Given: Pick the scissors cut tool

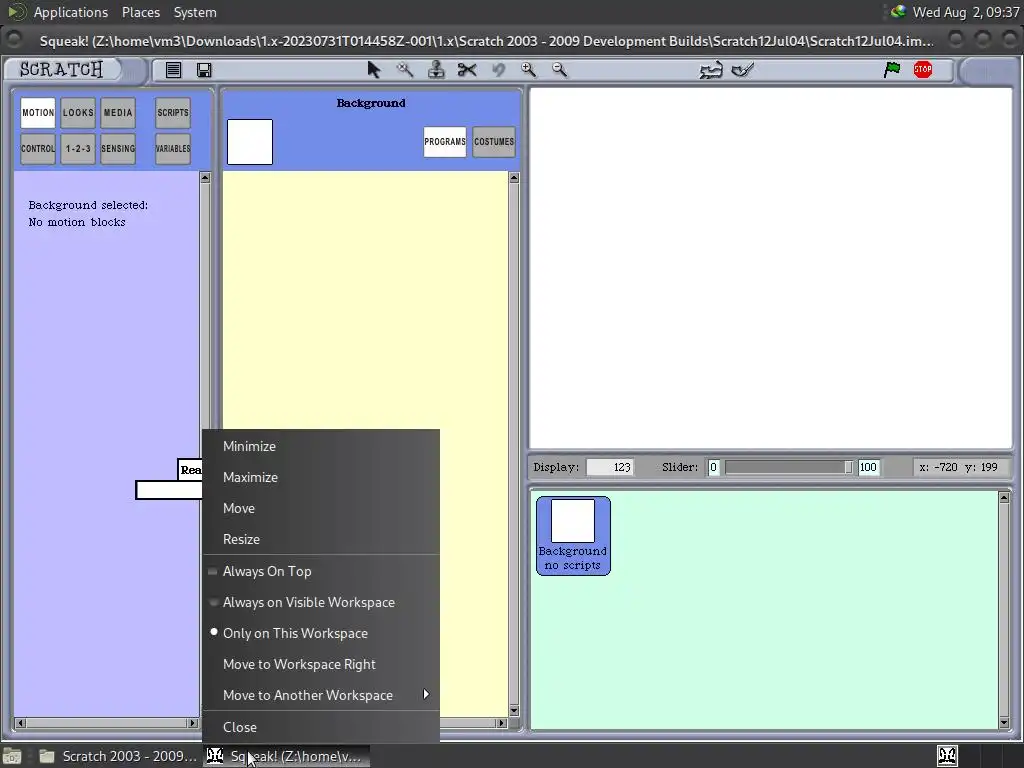Looking at the screenshot, I should (x=467, y=69).
